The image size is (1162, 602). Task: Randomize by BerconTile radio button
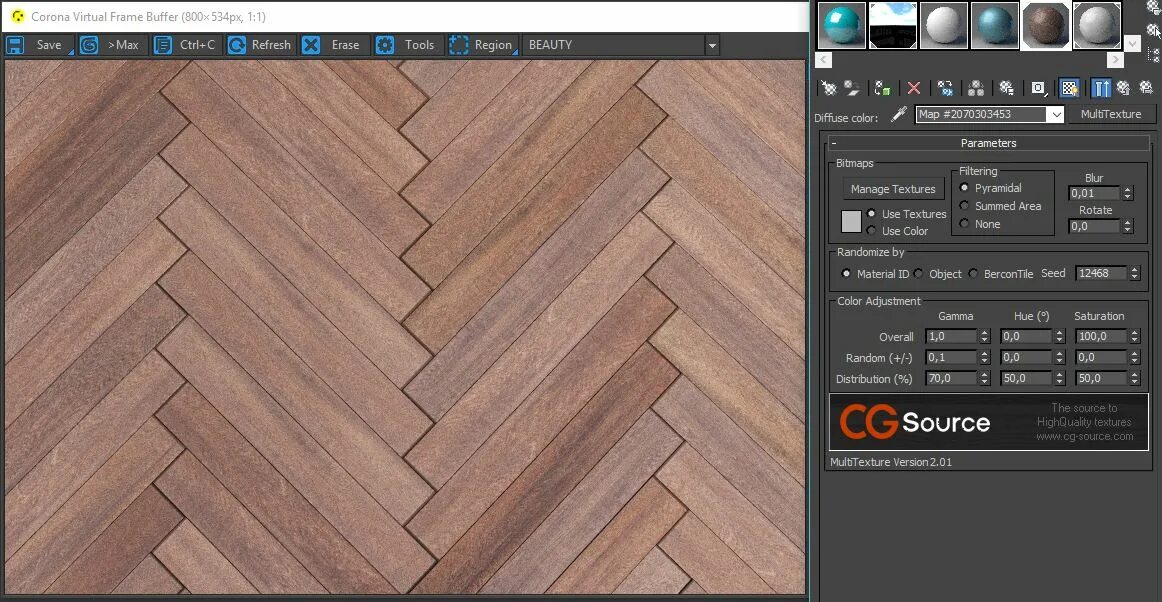(x=1000, y=274)
